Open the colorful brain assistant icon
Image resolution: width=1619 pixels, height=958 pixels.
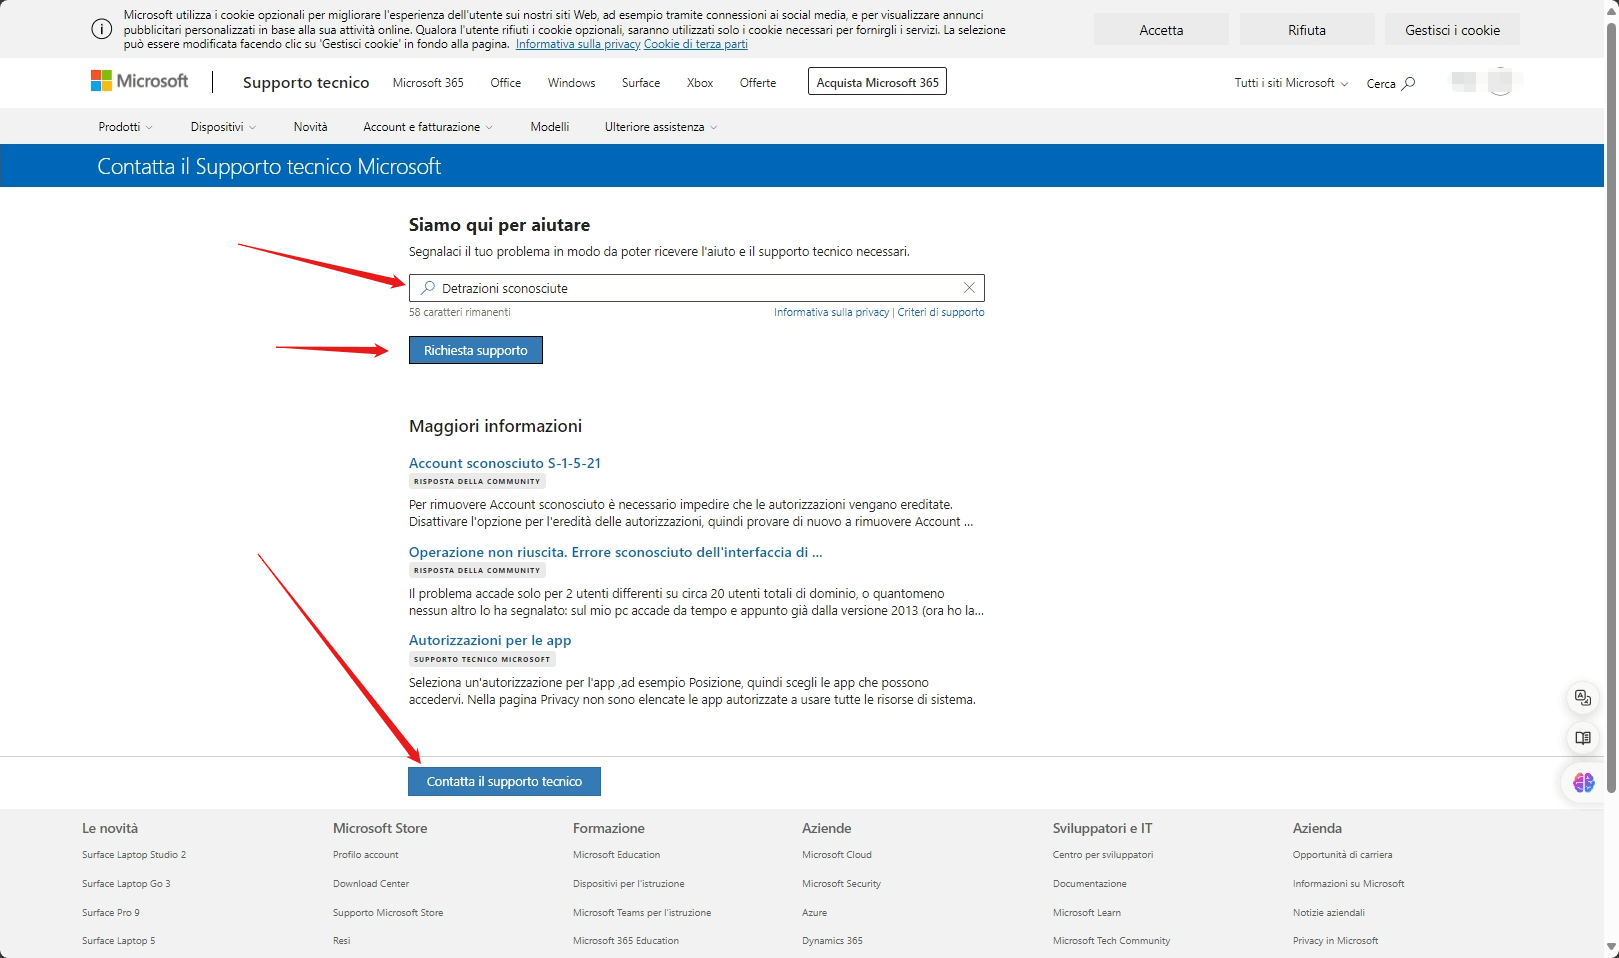tap(1584, 782)
